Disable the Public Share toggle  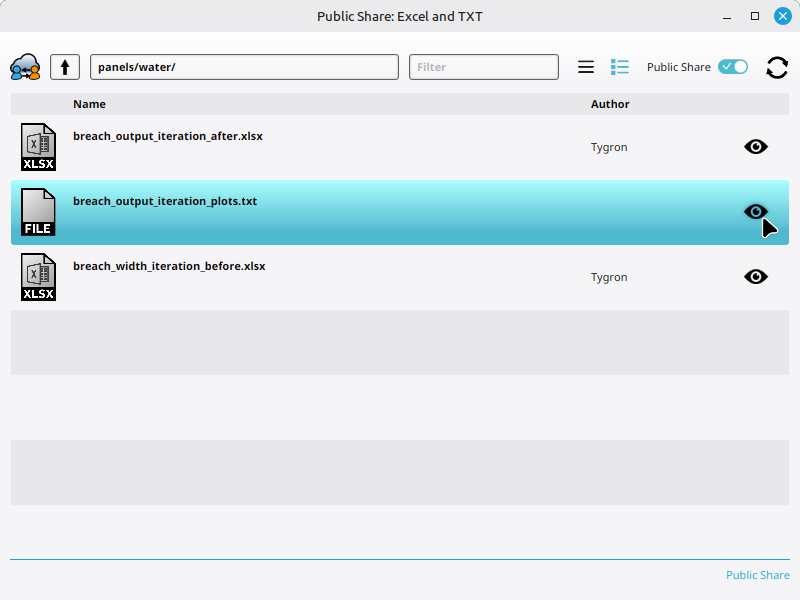point(732,66)
